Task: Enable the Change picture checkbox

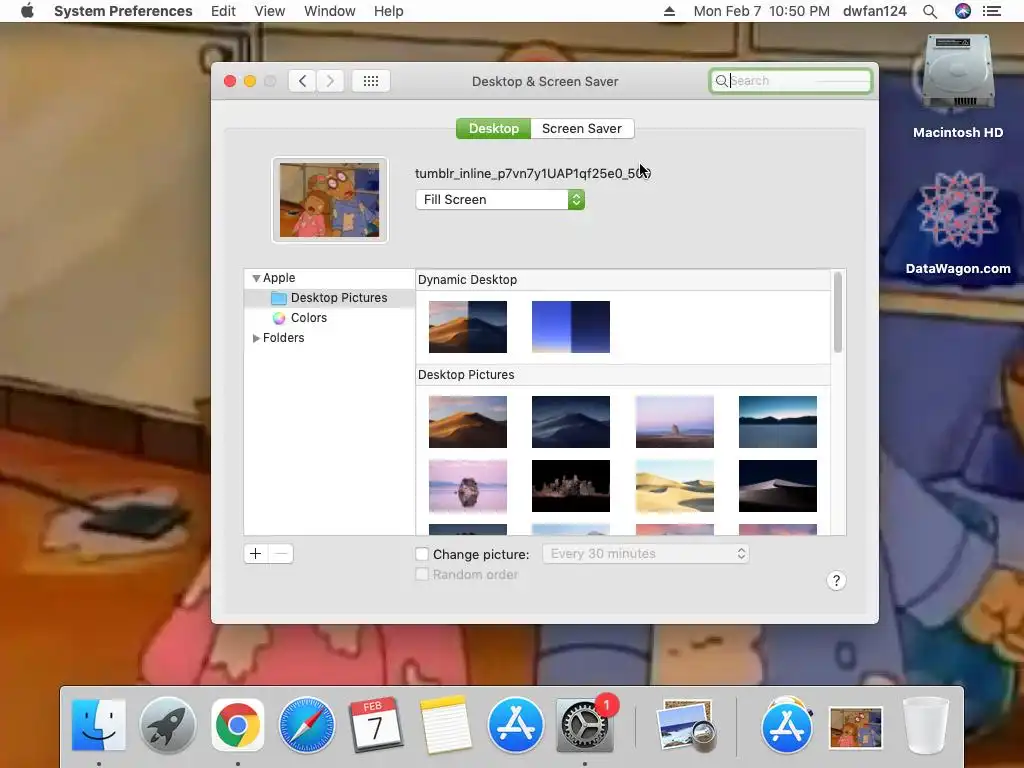Action: (422, 554)
